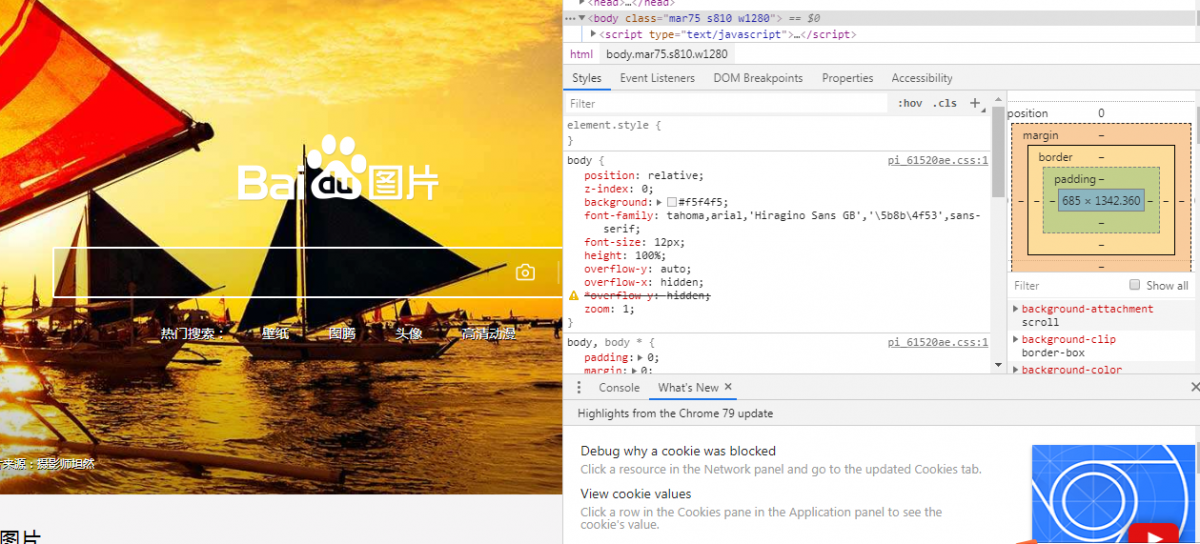Click the new style rule plus icon
Image resolution: width=1200 pixels, height=544 pixels.
(x=975, y=103)
